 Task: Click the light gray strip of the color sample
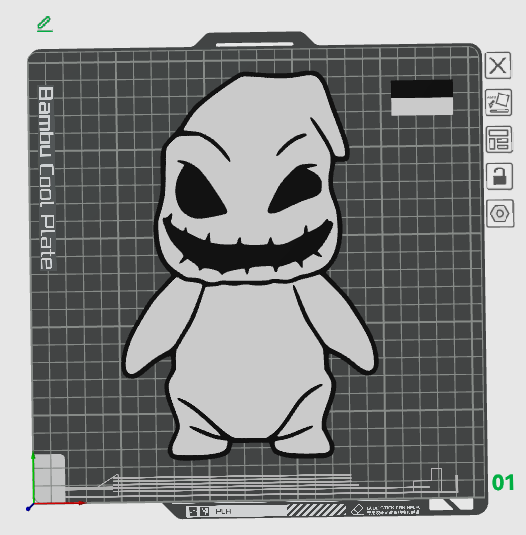[422, 106]
